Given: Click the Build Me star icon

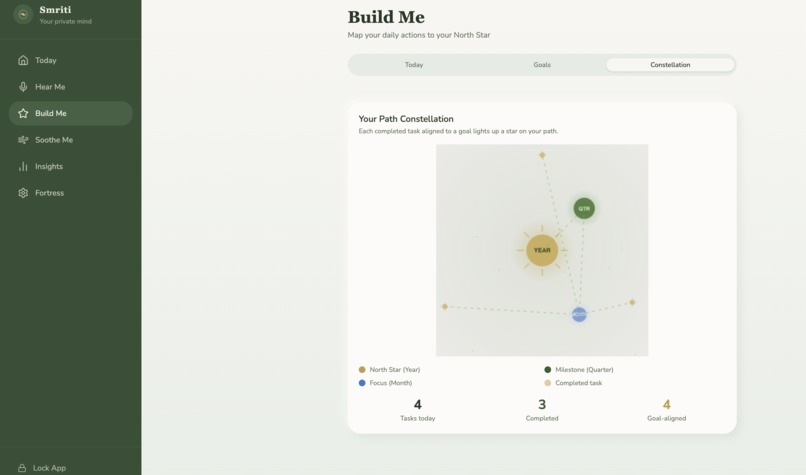Looking at the screenshot, I should 23,113.
